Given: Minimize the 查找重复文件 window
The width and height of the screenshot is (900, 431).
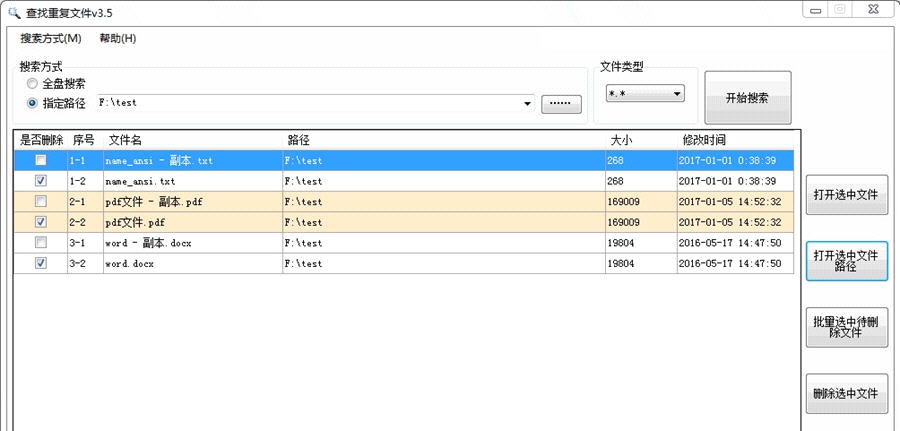Looking at the screenshot, I should (x=815, y=10).
